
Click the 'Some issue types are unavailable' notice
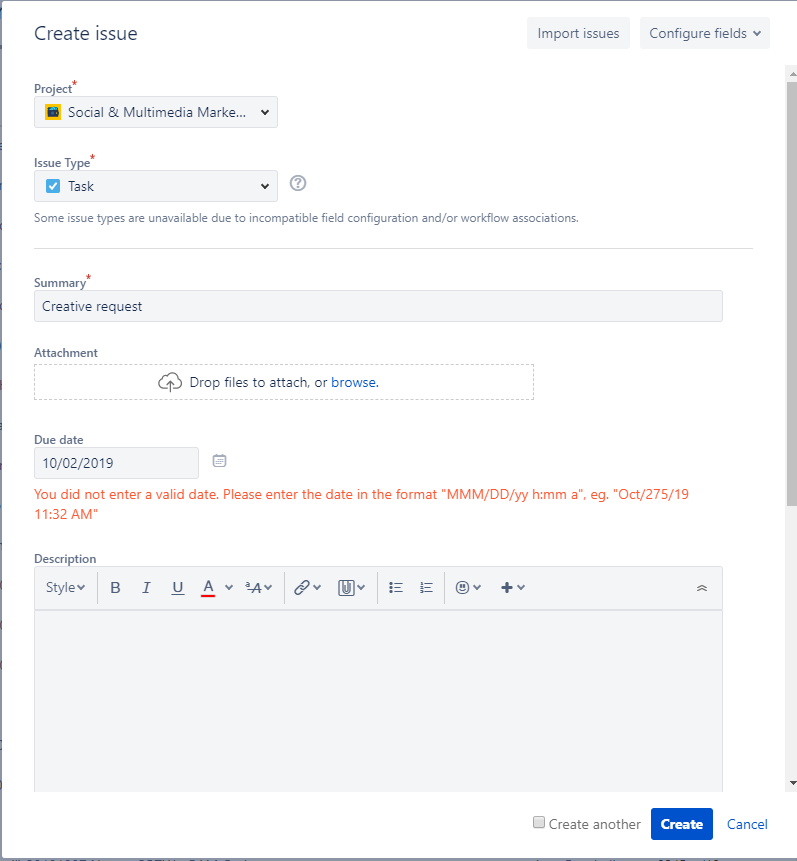(306, 218)
